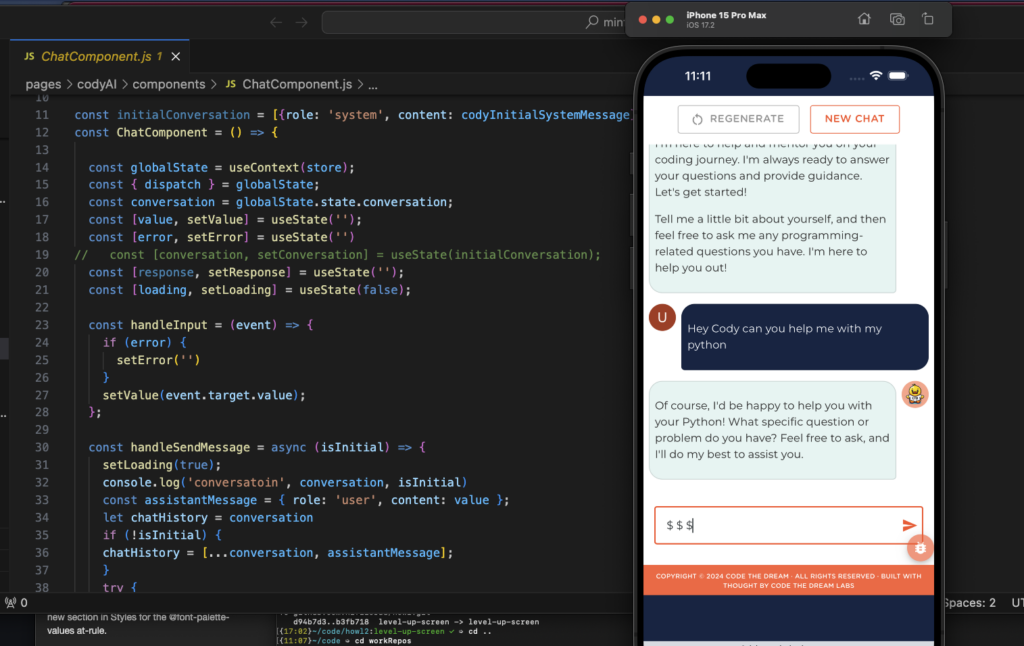Send the message with the arrow icon
The height and width of the screenshot is (646, 1024).
pos(909,525)
